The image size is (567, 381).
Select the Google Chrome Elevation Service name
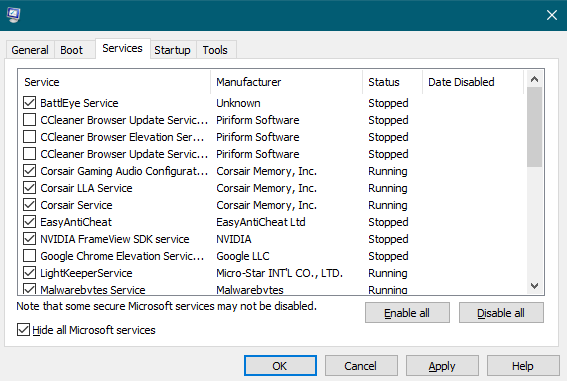[122, 256]
